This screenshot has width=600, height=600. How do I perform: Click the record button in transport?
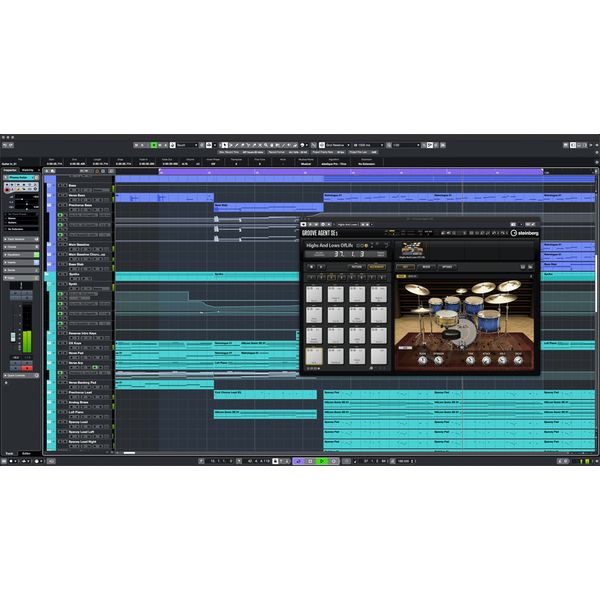click(333, 461)
